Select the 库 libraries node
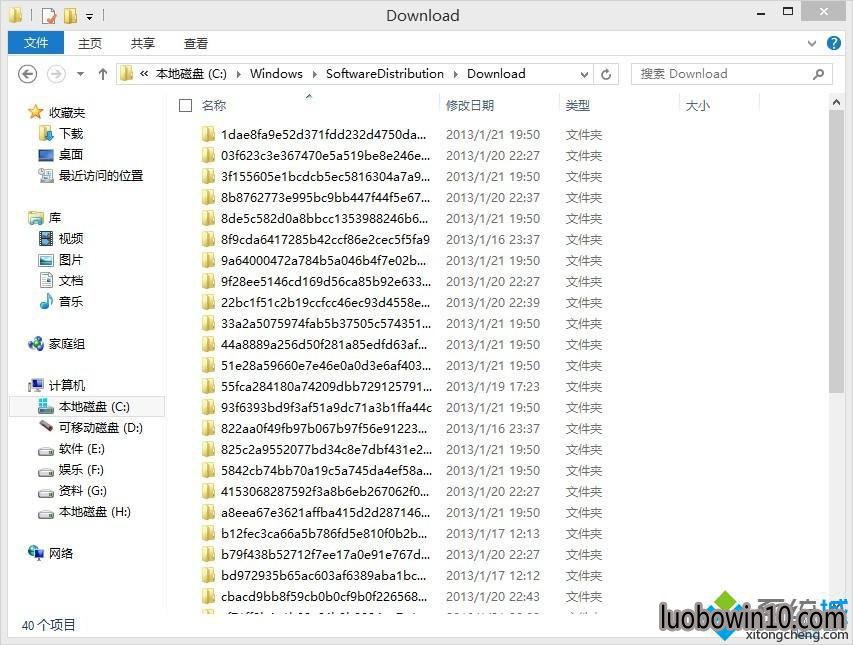 coord(54,218)
